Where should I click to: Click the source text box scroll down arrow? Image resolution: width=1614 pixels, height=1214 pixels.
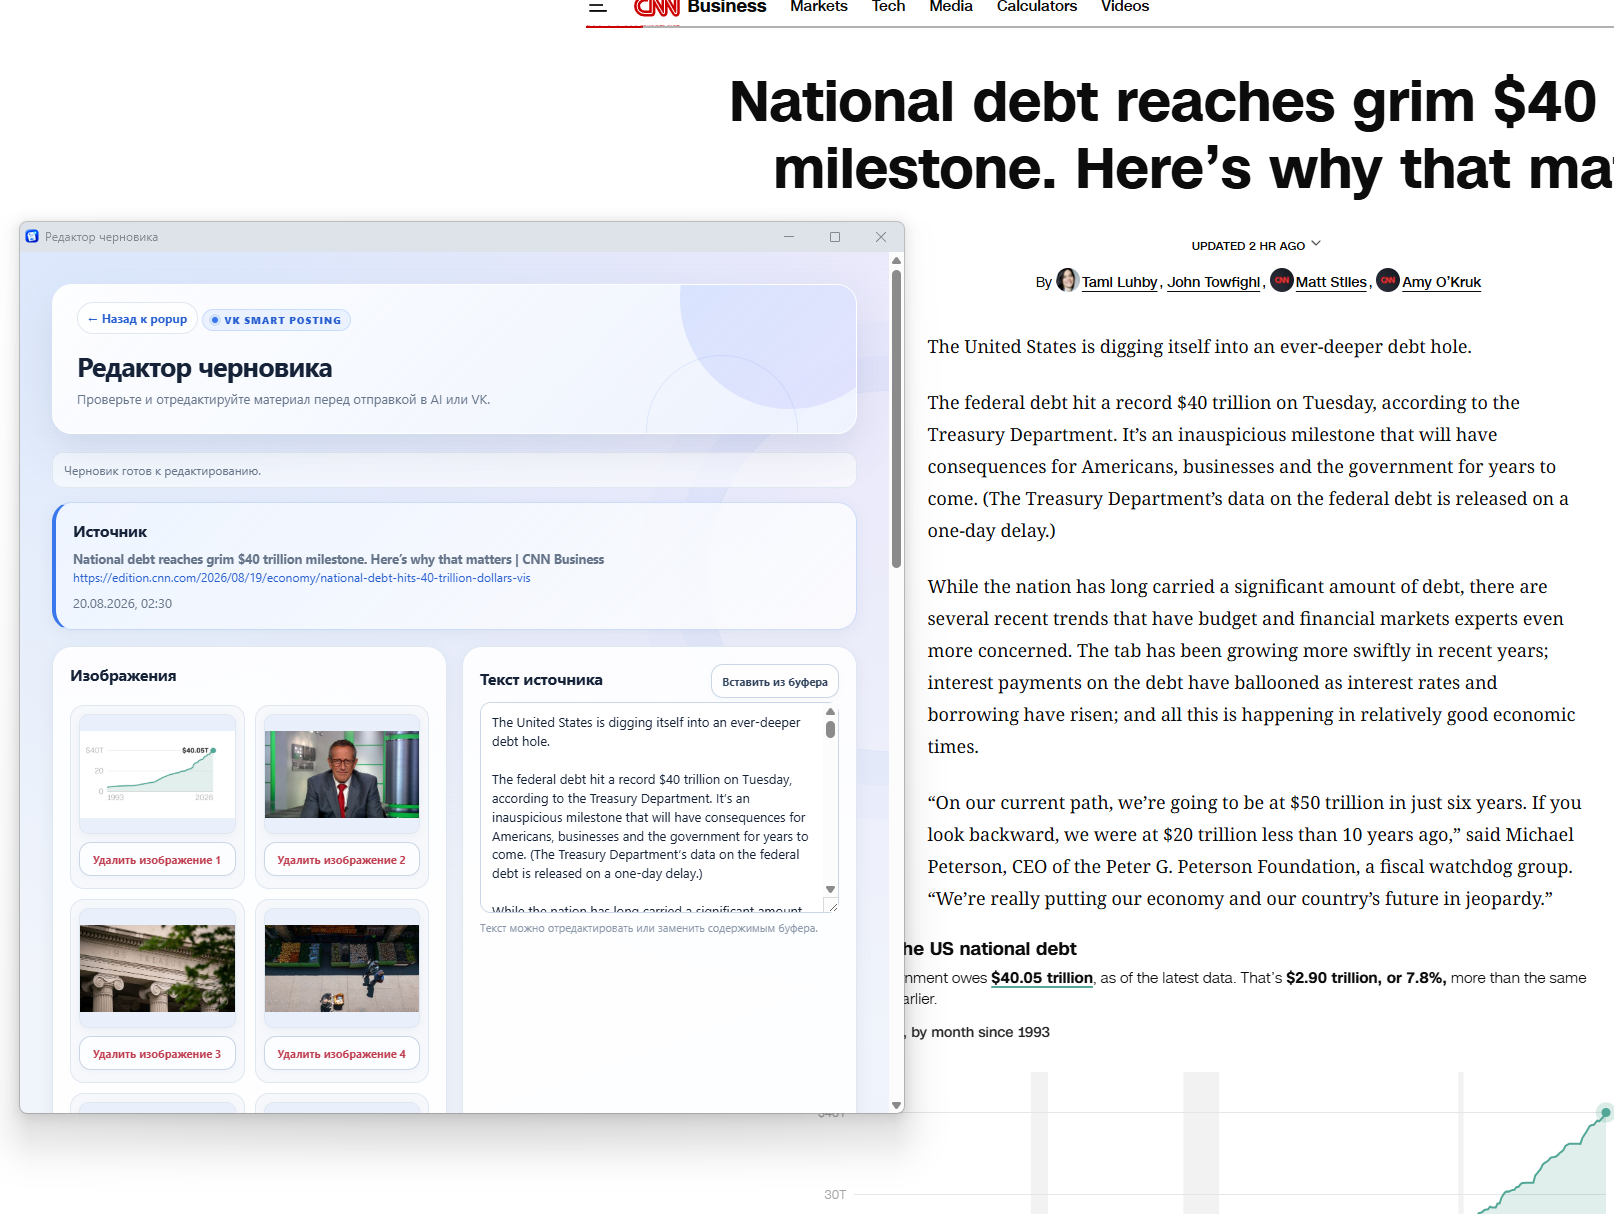click(x=830, y=889)
